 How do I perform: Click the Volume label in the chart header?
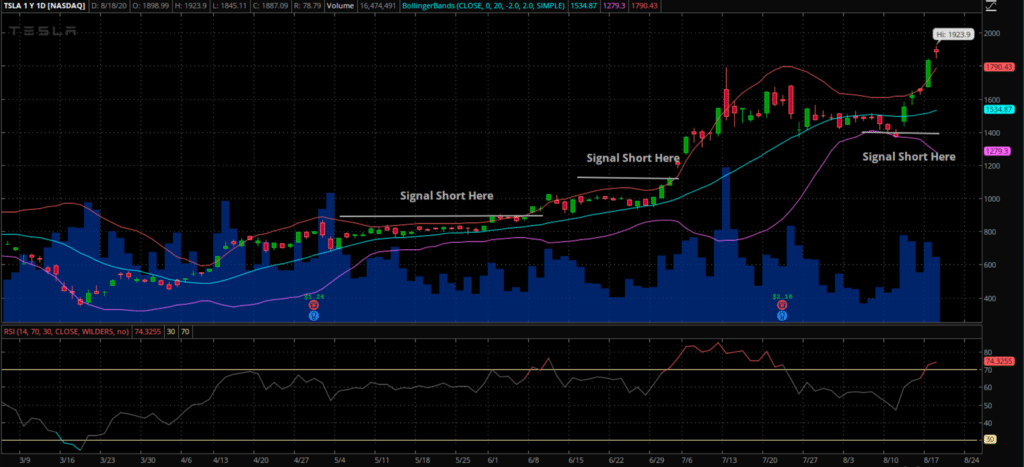coord(339,6)
